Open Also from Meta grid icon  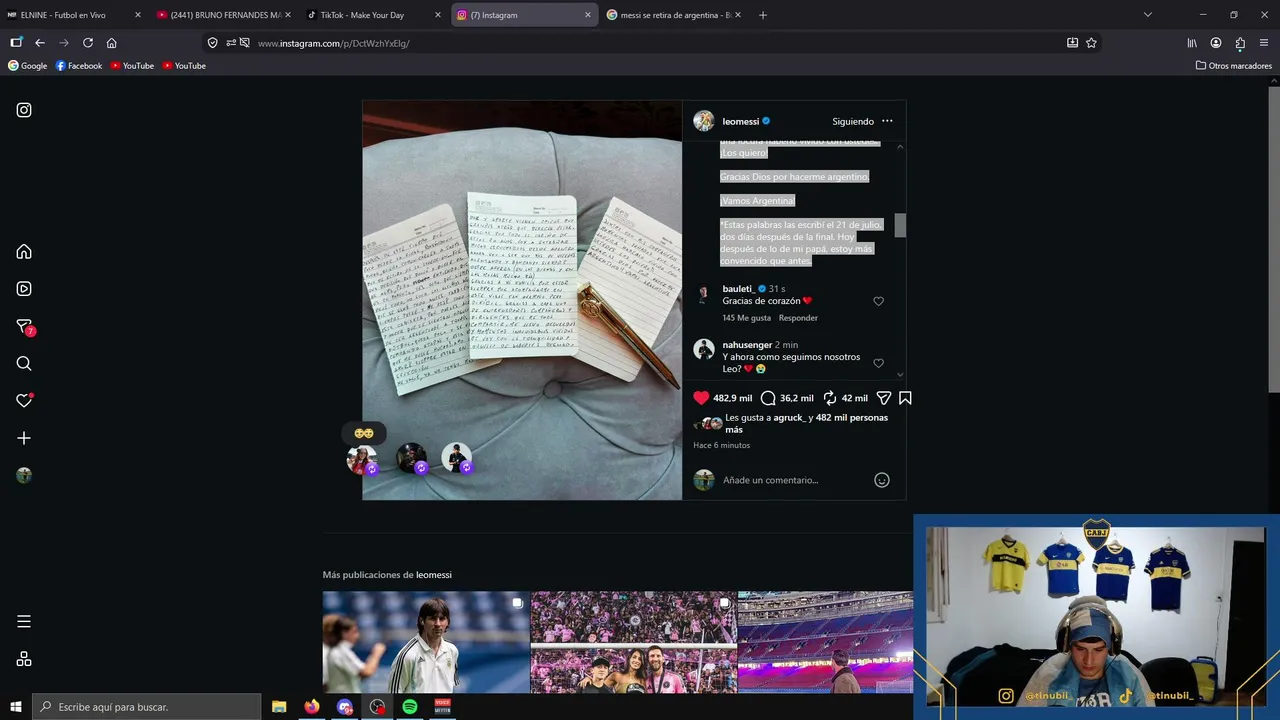[24, 659]
